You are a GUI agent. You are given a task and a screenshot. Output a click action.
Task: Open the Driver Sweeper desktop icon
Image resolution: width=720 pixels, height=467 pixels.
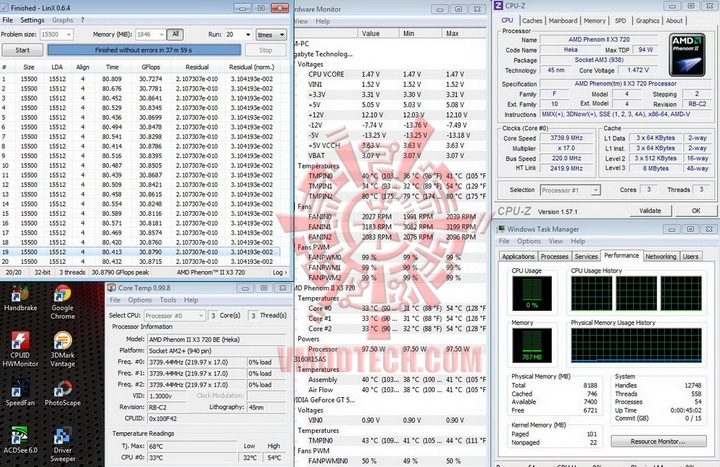pos(62,444)
